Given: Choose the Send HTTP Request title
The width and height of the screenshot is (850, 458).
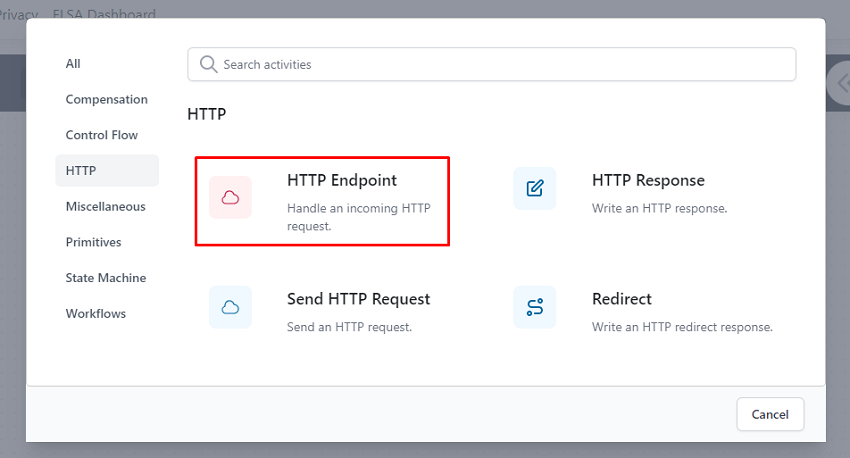Looking at the screenshot, I should click(x=358, y=299).
